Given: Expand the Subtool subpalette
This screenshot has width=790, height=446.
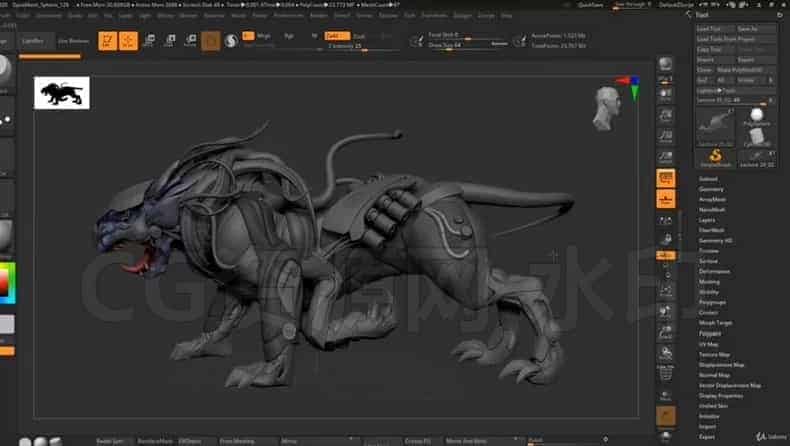Looking at the screenshot, I should click(708, 179).
